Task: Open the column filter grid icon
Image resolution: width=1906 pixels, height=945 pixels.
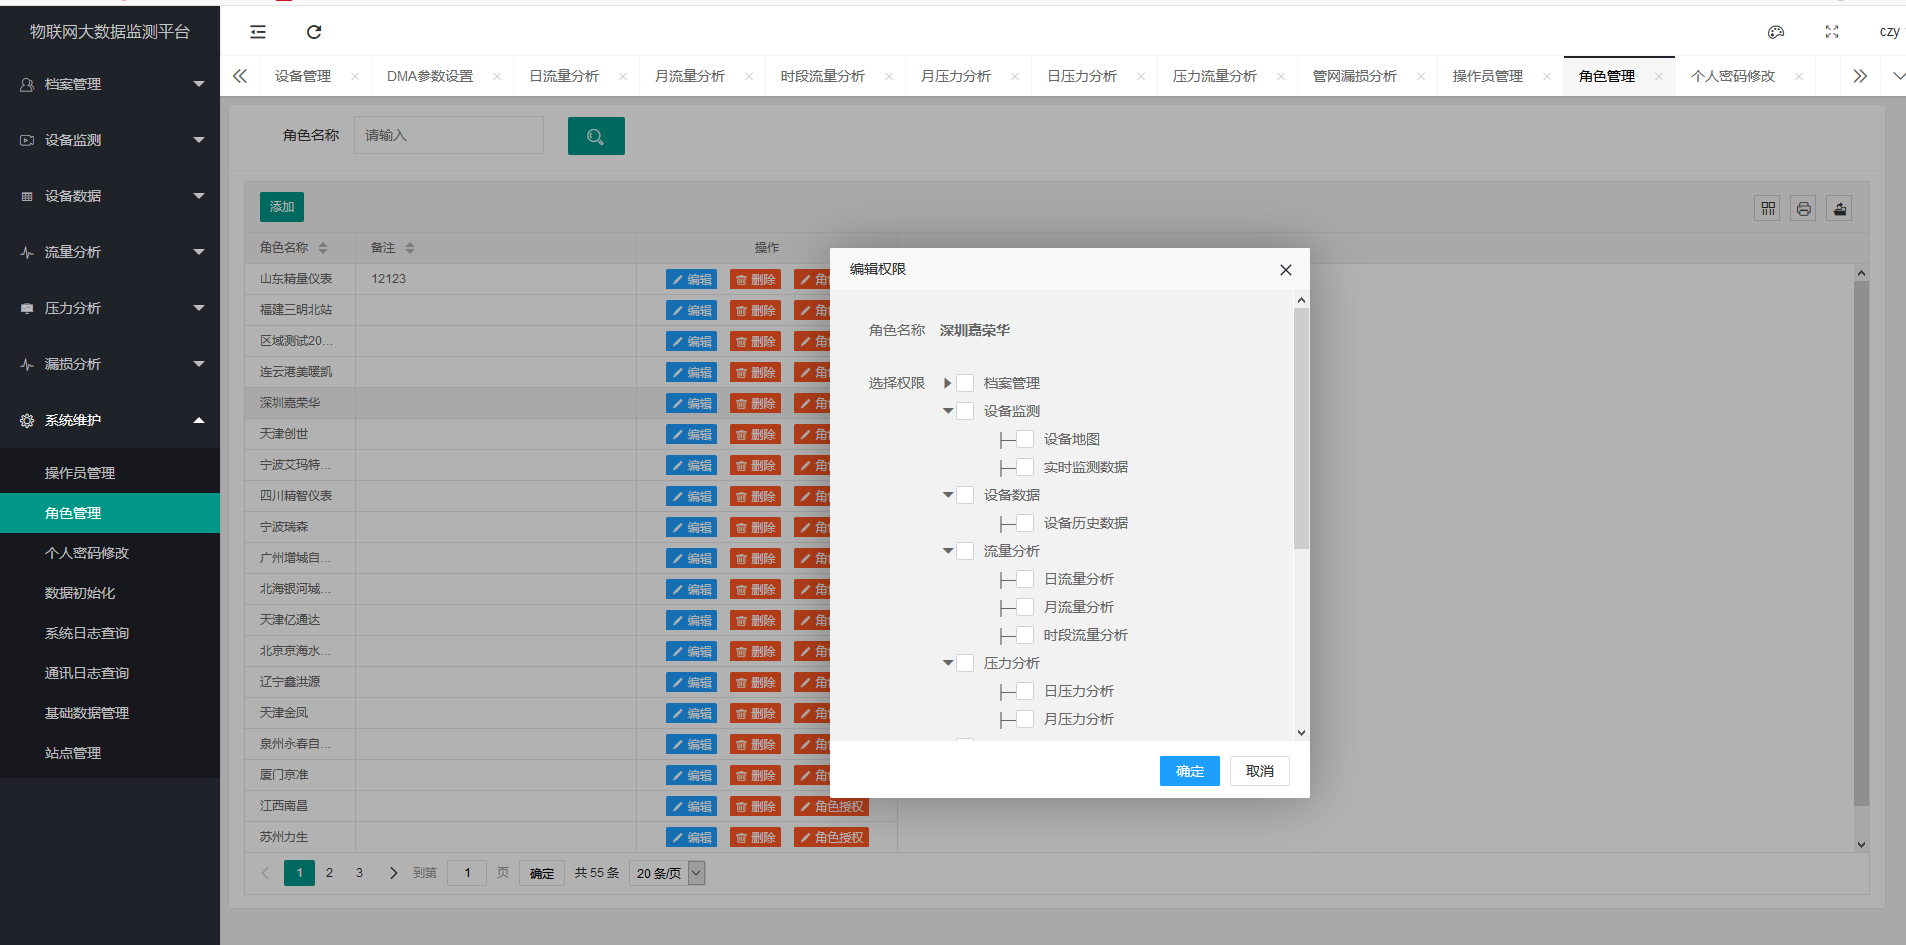Action: pyautogui.click(x=1768, y=209)
